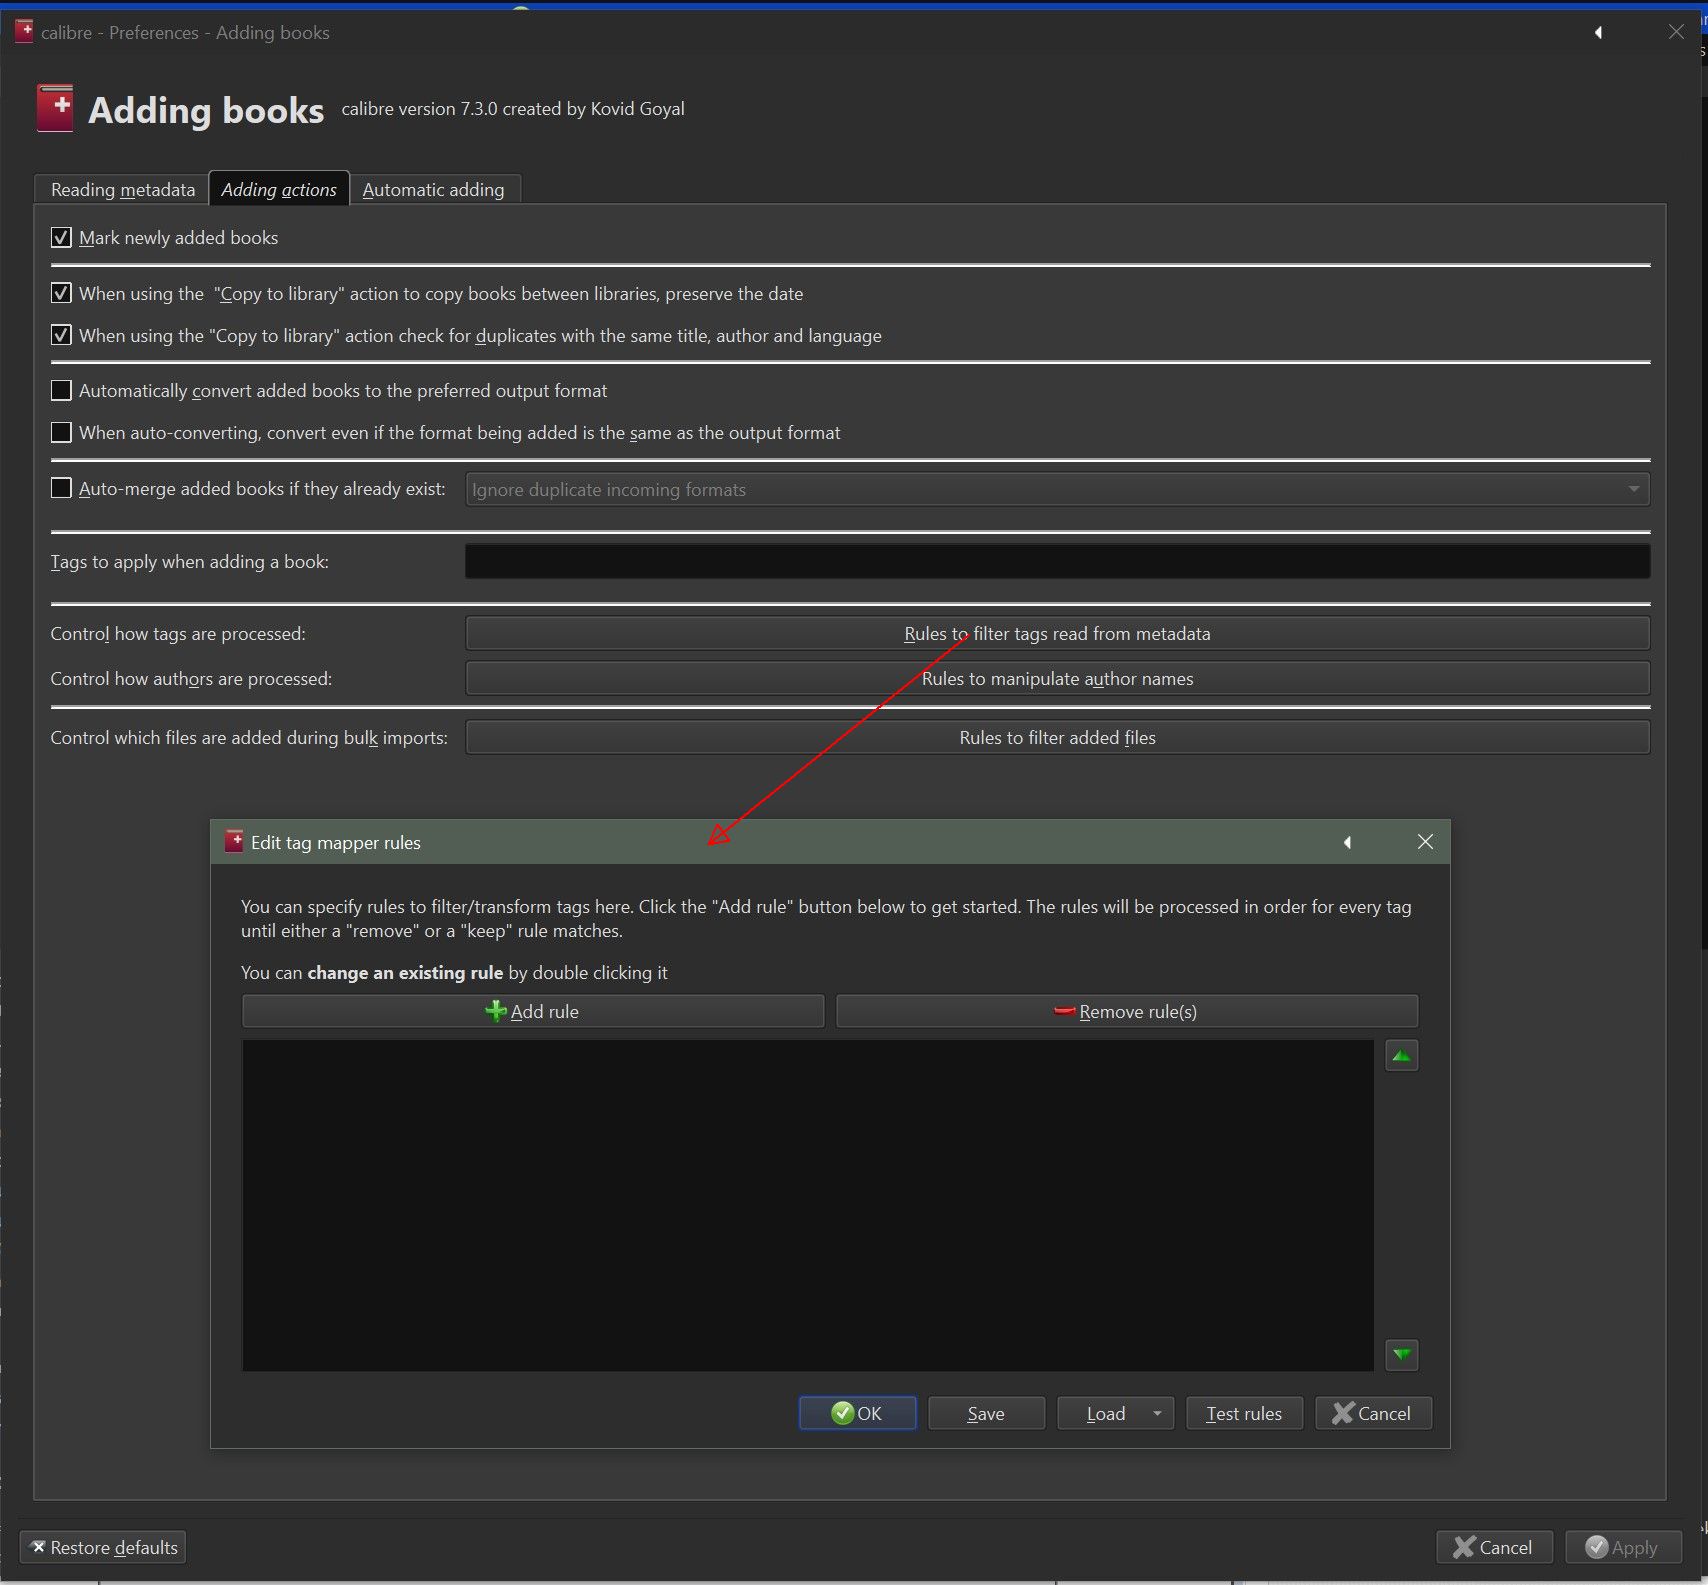
Task: Click Restore defaults button
Action: coord(103,1547)
